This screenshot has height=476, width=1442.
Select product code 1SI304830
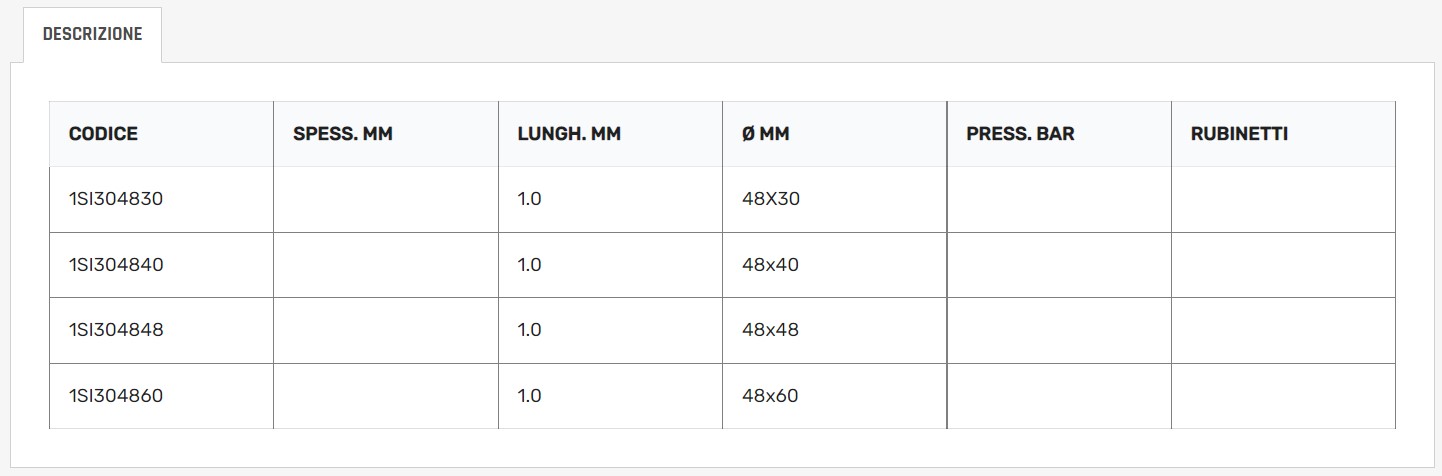click(x=116, y=199)
